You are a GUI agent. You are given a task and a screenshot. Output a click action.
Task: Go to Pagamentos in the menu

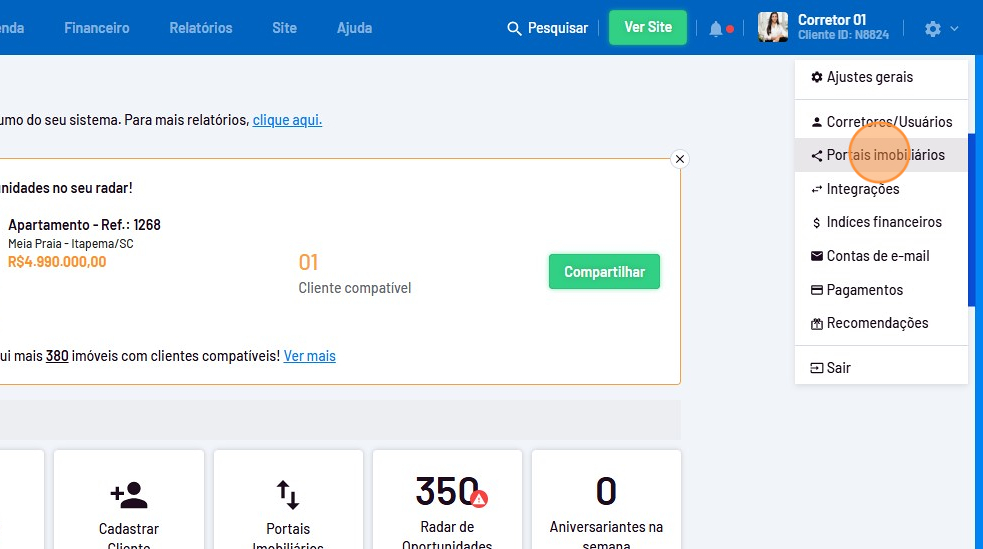[864, 290]
